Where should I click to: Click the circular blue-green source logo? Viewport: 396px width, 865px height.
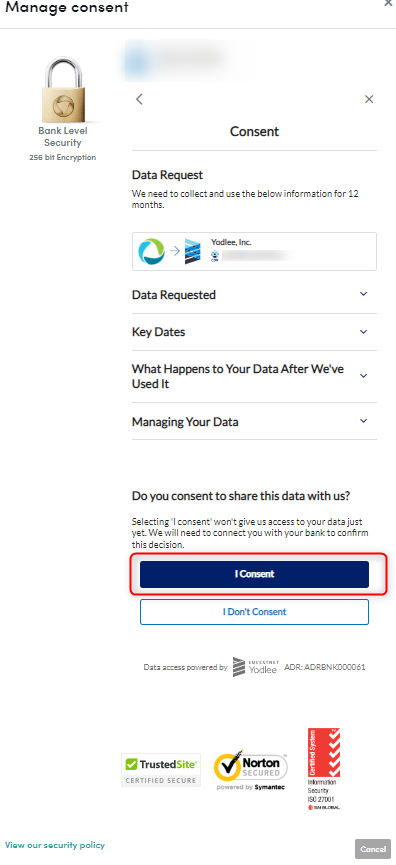(x=151, y=251)
